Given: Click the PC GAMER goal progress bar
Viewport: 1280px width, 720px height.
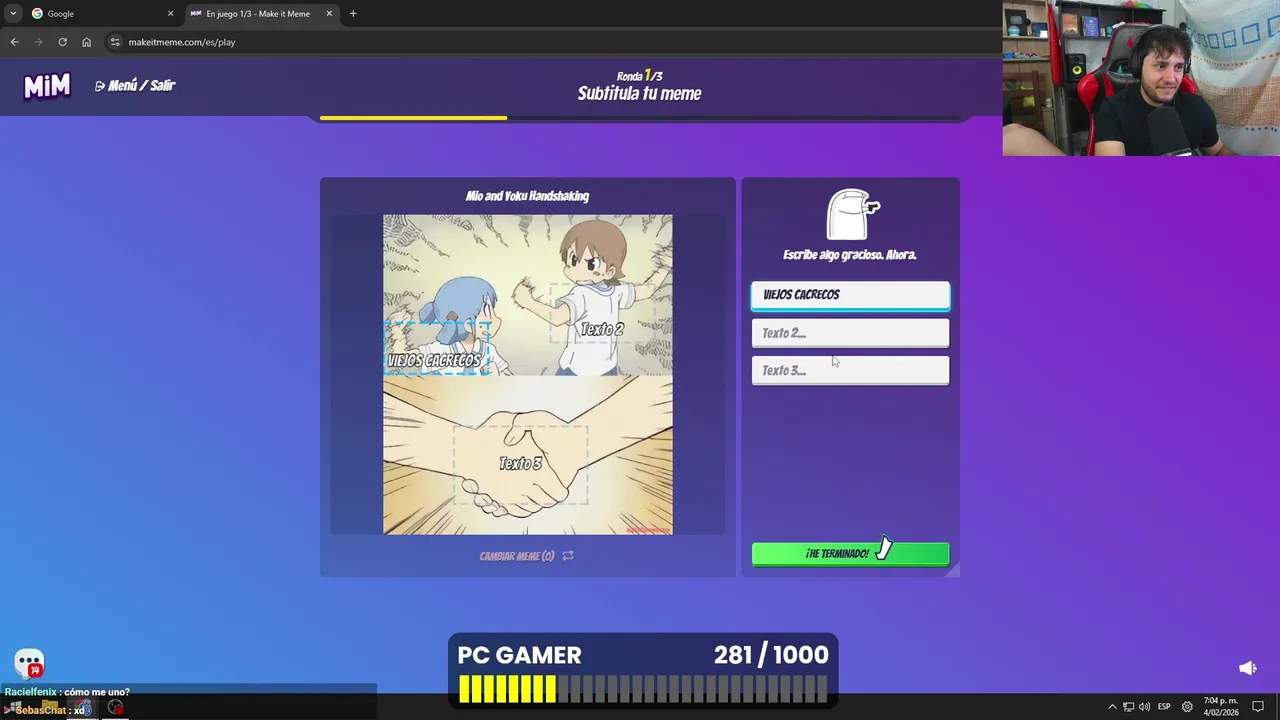Looking at the screenshot, I should click(643, 688).
